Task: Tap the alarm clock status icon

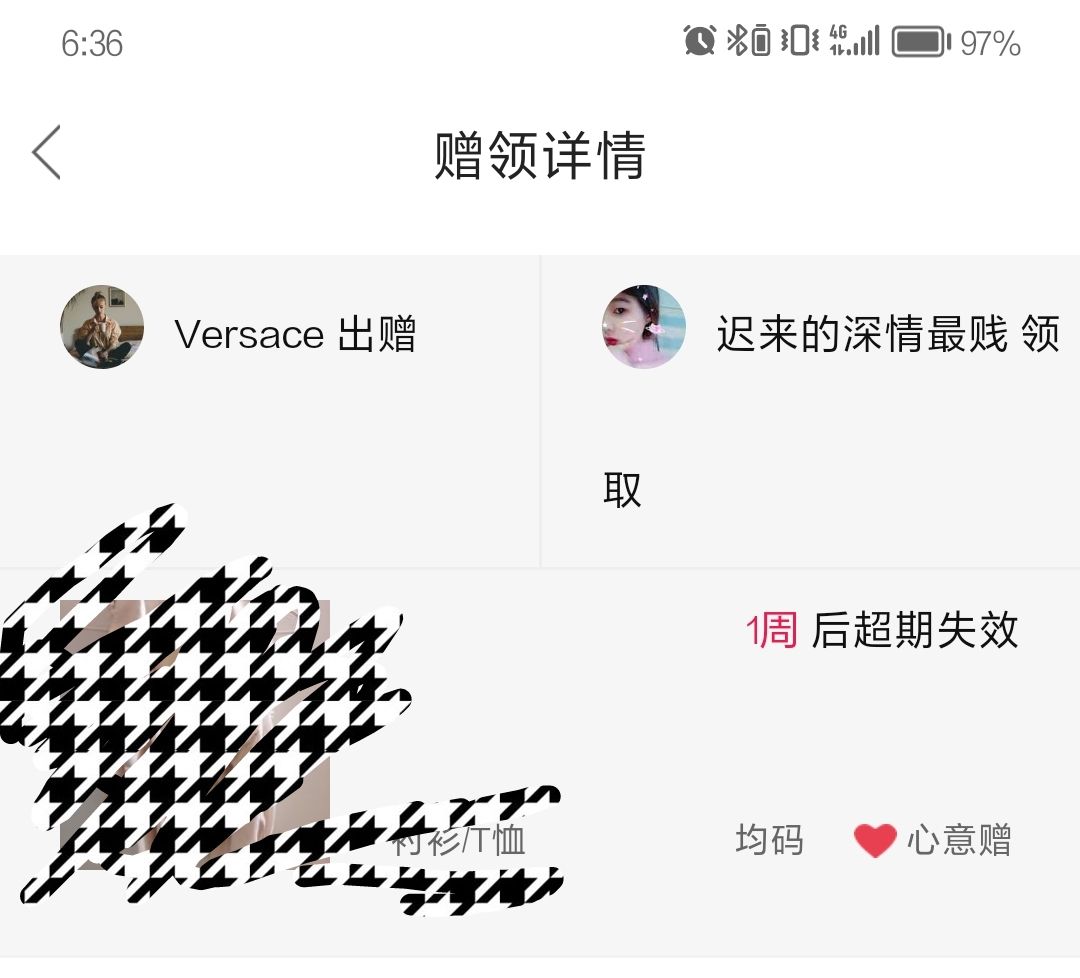Action: 699,41
